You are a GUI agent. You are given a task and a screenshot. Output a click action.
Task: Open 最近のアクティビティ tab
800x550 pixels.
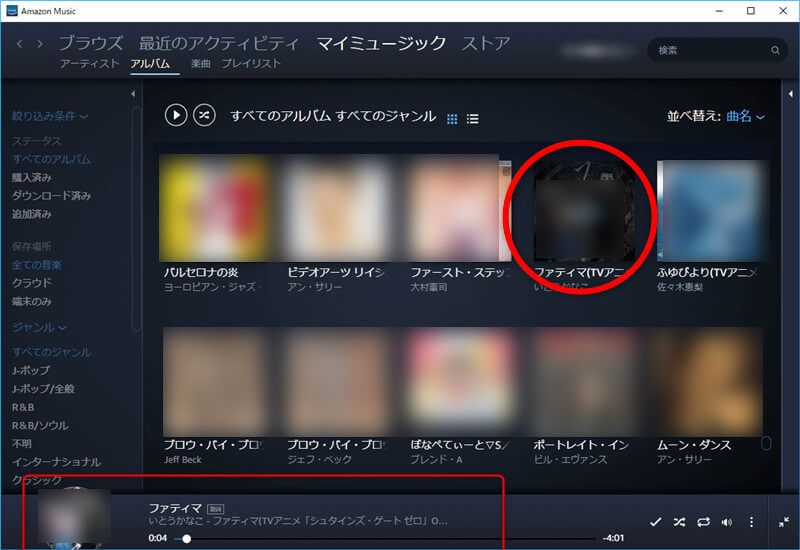coord(219,43)
